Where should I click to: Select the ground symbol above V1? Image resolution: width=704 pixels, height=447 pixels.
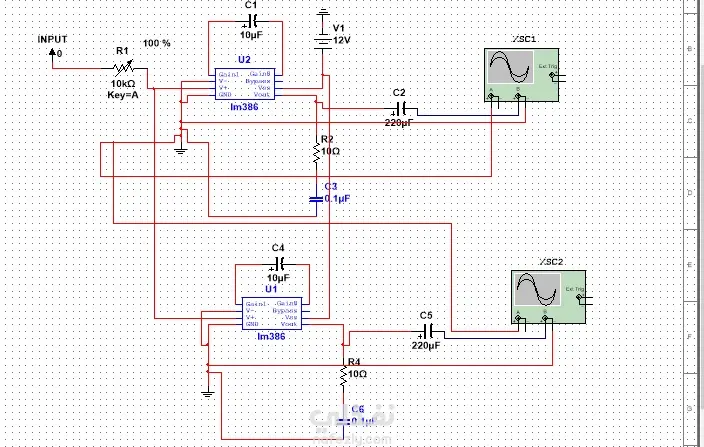coord(323,13)
